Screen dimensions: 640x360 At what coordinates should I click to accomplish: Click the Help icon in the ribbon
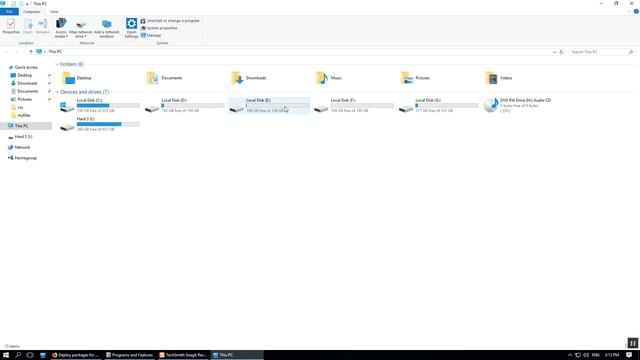636,11
